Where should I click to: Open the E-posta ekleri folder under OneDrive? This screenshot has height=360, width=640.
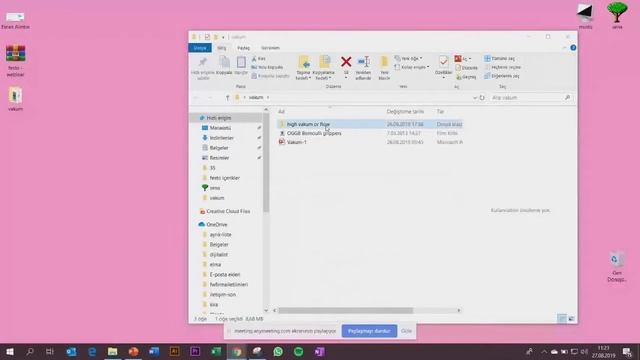pos(224,275)
